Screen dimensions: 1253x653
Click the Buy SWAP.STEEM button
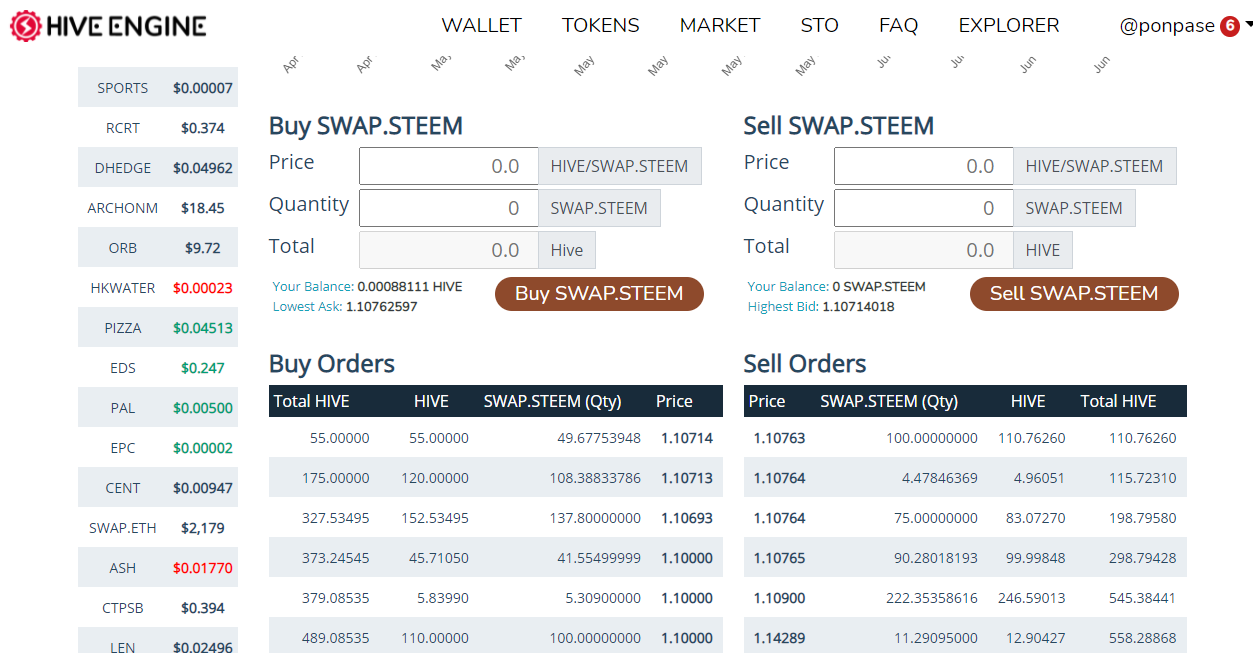(x=599, y=294)
